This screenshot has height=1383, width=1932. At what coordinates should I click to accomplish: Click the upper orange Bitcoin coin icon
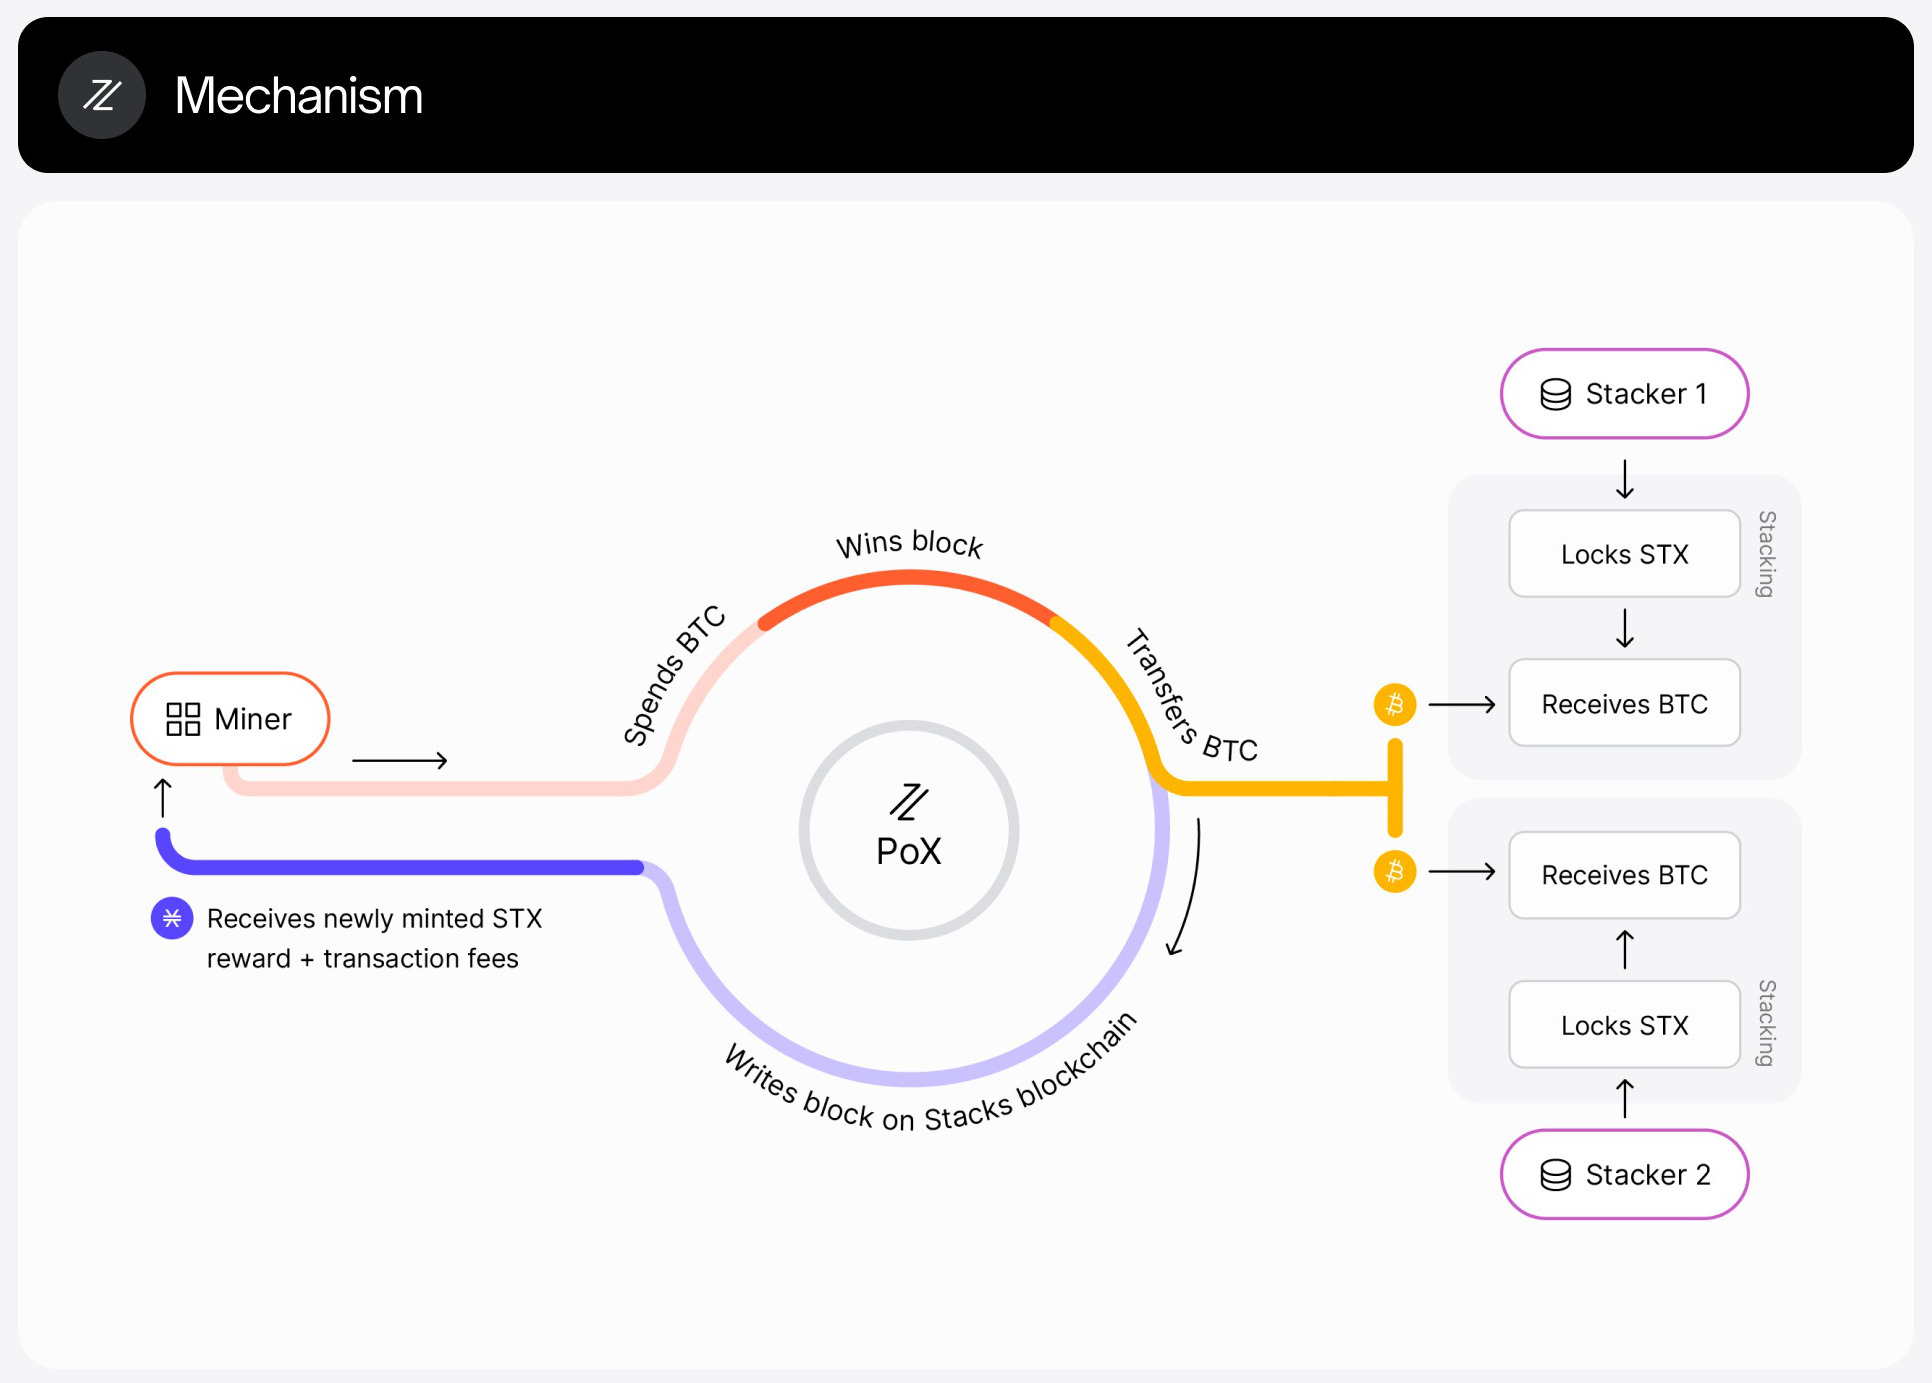[1395, 705]
